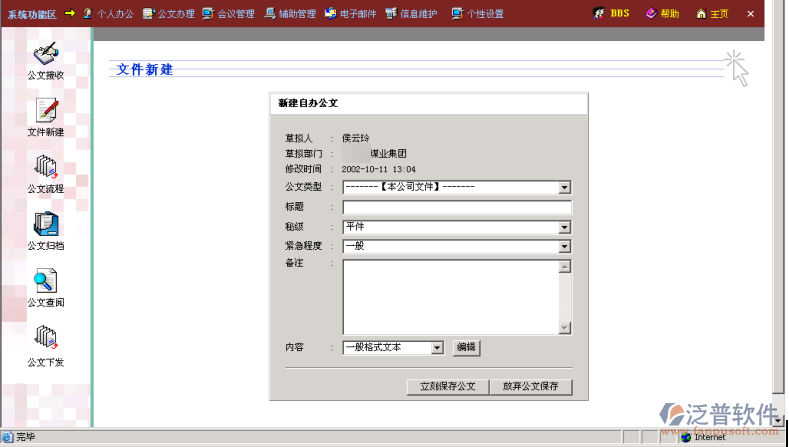Open the 公文办理 menu

click(x=169, y=14)
